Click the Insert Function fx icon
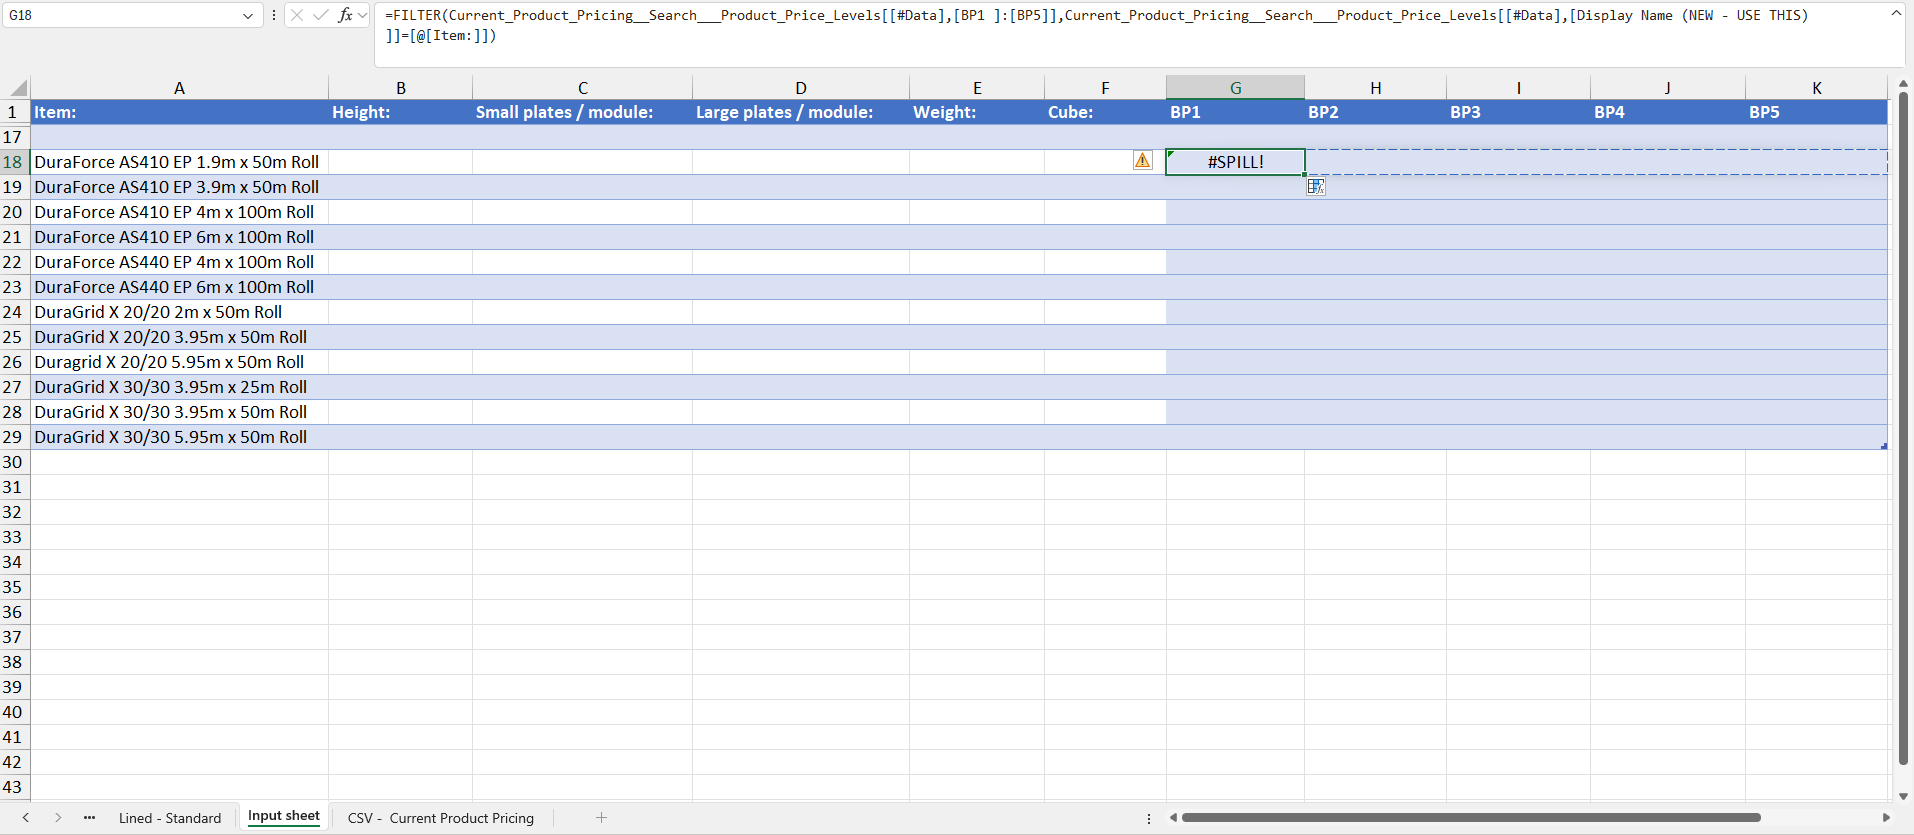1914x835 pixels. pos(345,15)
